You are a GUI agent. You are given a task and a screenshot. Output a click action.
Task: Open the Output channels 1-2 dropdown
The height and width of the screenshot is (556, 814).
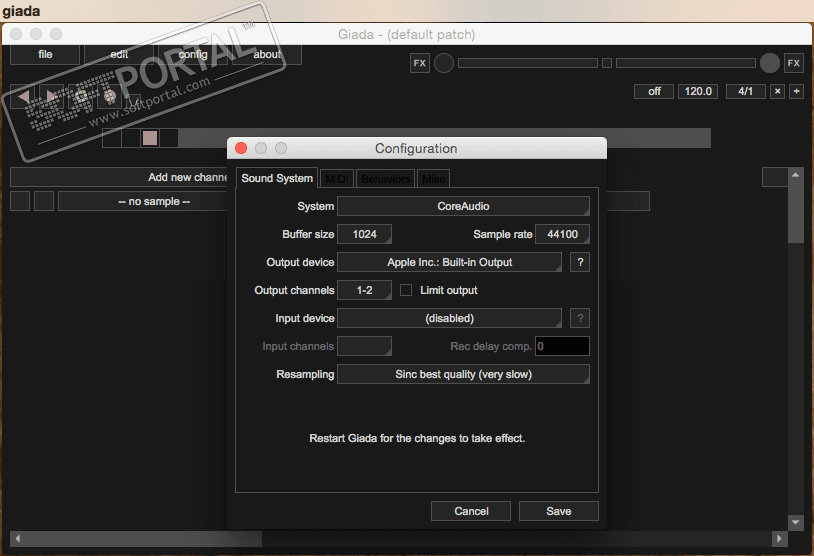click(x=364, y=290)
